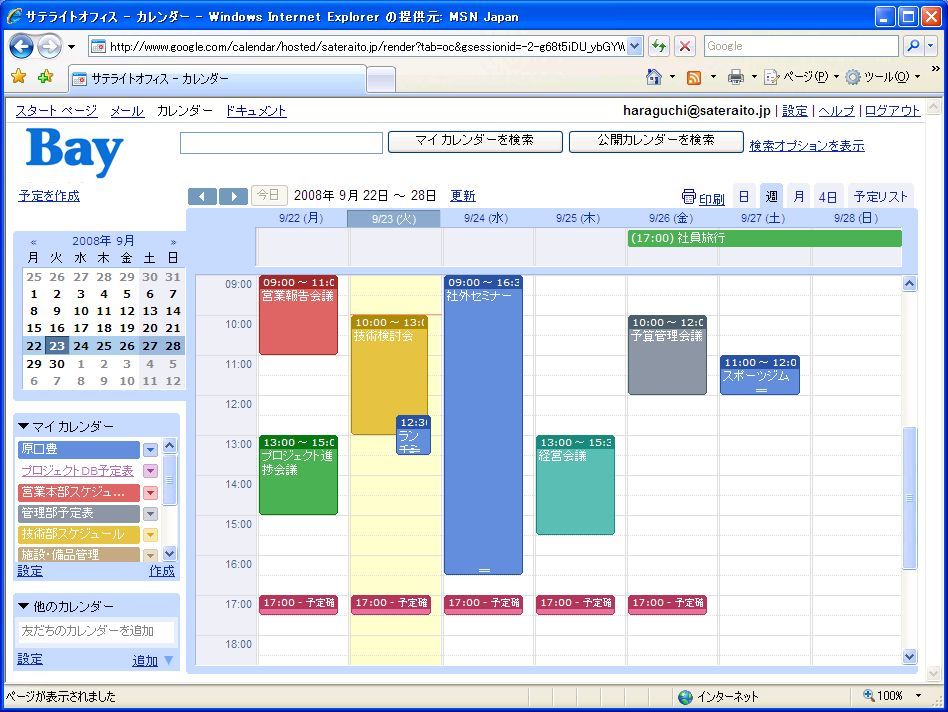Screen dimensions: 948x712
Task: Go to next month in mini calendar
Action: [x=174, y=242]
